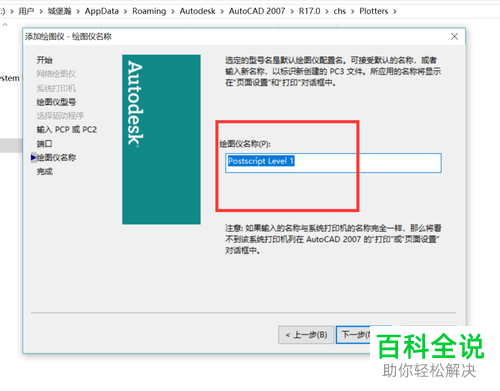The width and height of the screenshot is (500, 391).
Task: Expand chevron between Autodesk and AutoCAD 2007
Action: [x=222, y=12]
